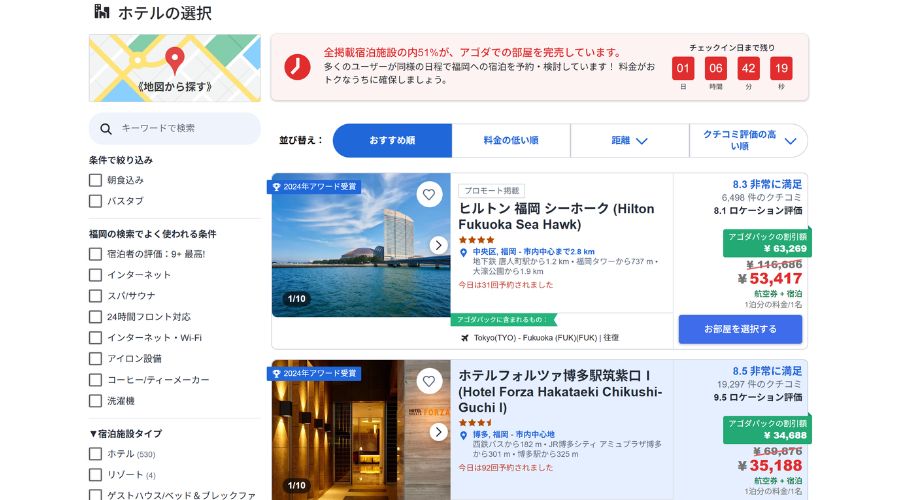This screenshot has height=500, width=900.
Task: Click the Hotel Forza star rating icons
Action: pyautogui.click(x=475, y=423)
